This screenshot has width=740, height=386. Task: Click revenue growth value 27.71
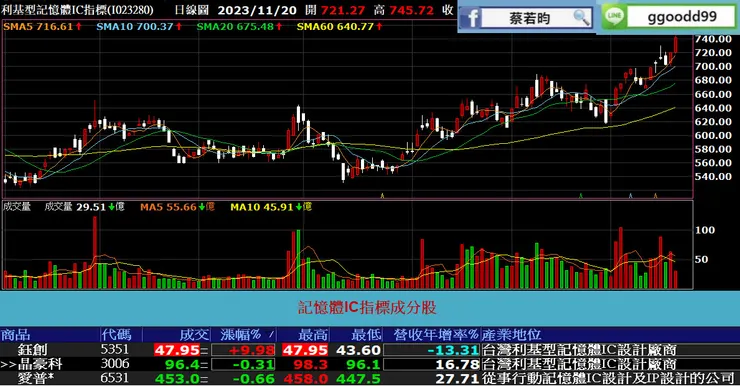tap(457, 378)
